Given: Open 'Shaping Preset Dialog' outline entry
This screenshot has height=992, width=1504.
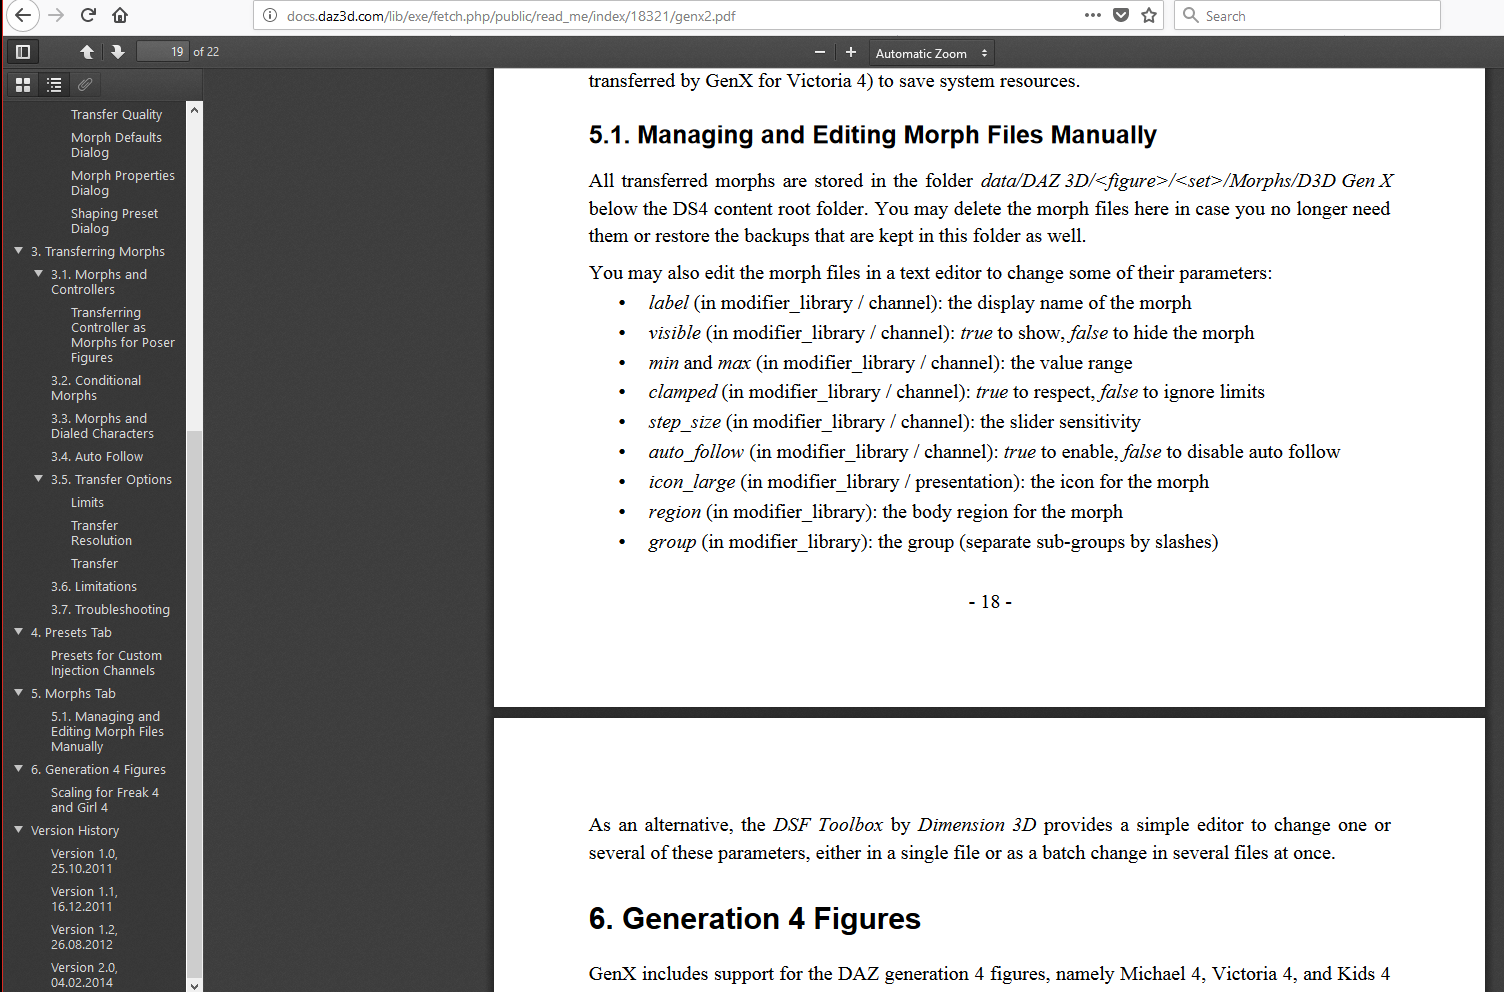Looking at the screenshot, I should 114,221.
